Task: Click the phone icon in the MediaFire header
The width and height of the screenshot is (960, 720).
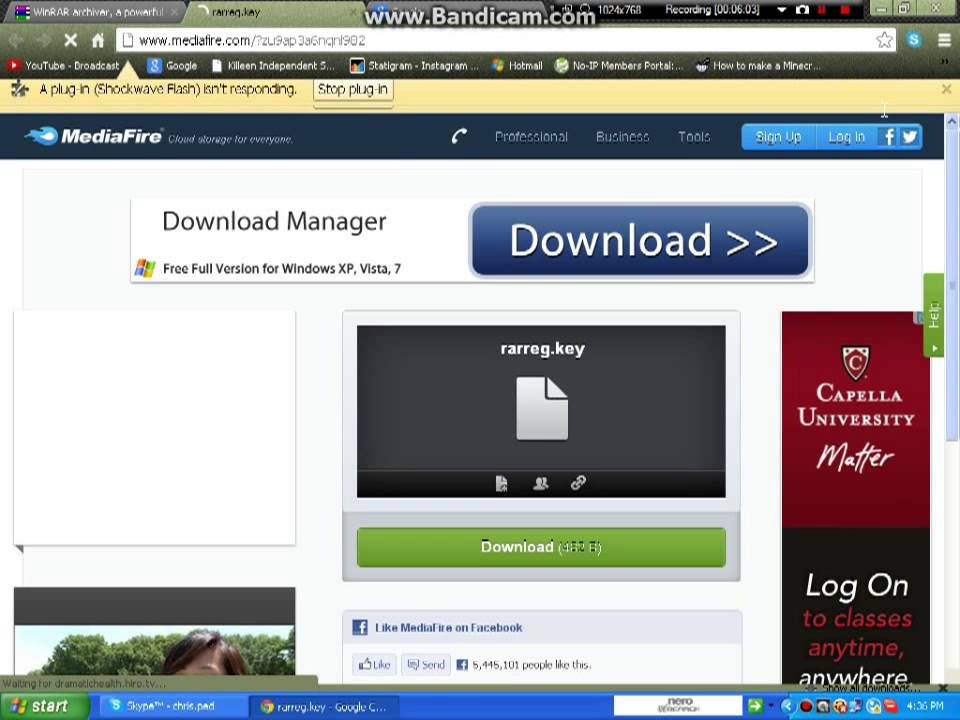Action: point(459,136)
